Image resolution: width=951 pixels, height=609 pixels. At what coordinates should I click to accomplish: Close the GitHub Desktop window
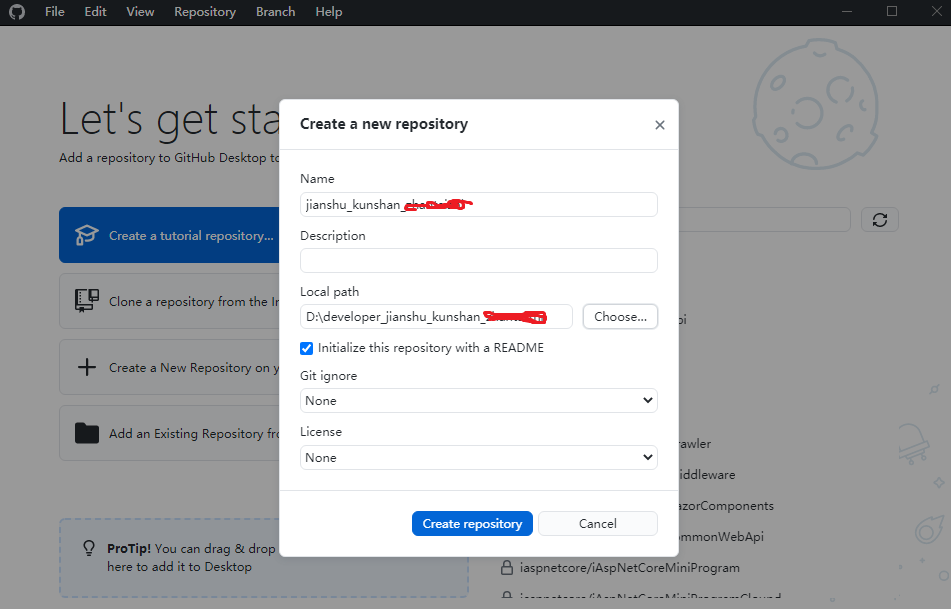click(936, 12)
